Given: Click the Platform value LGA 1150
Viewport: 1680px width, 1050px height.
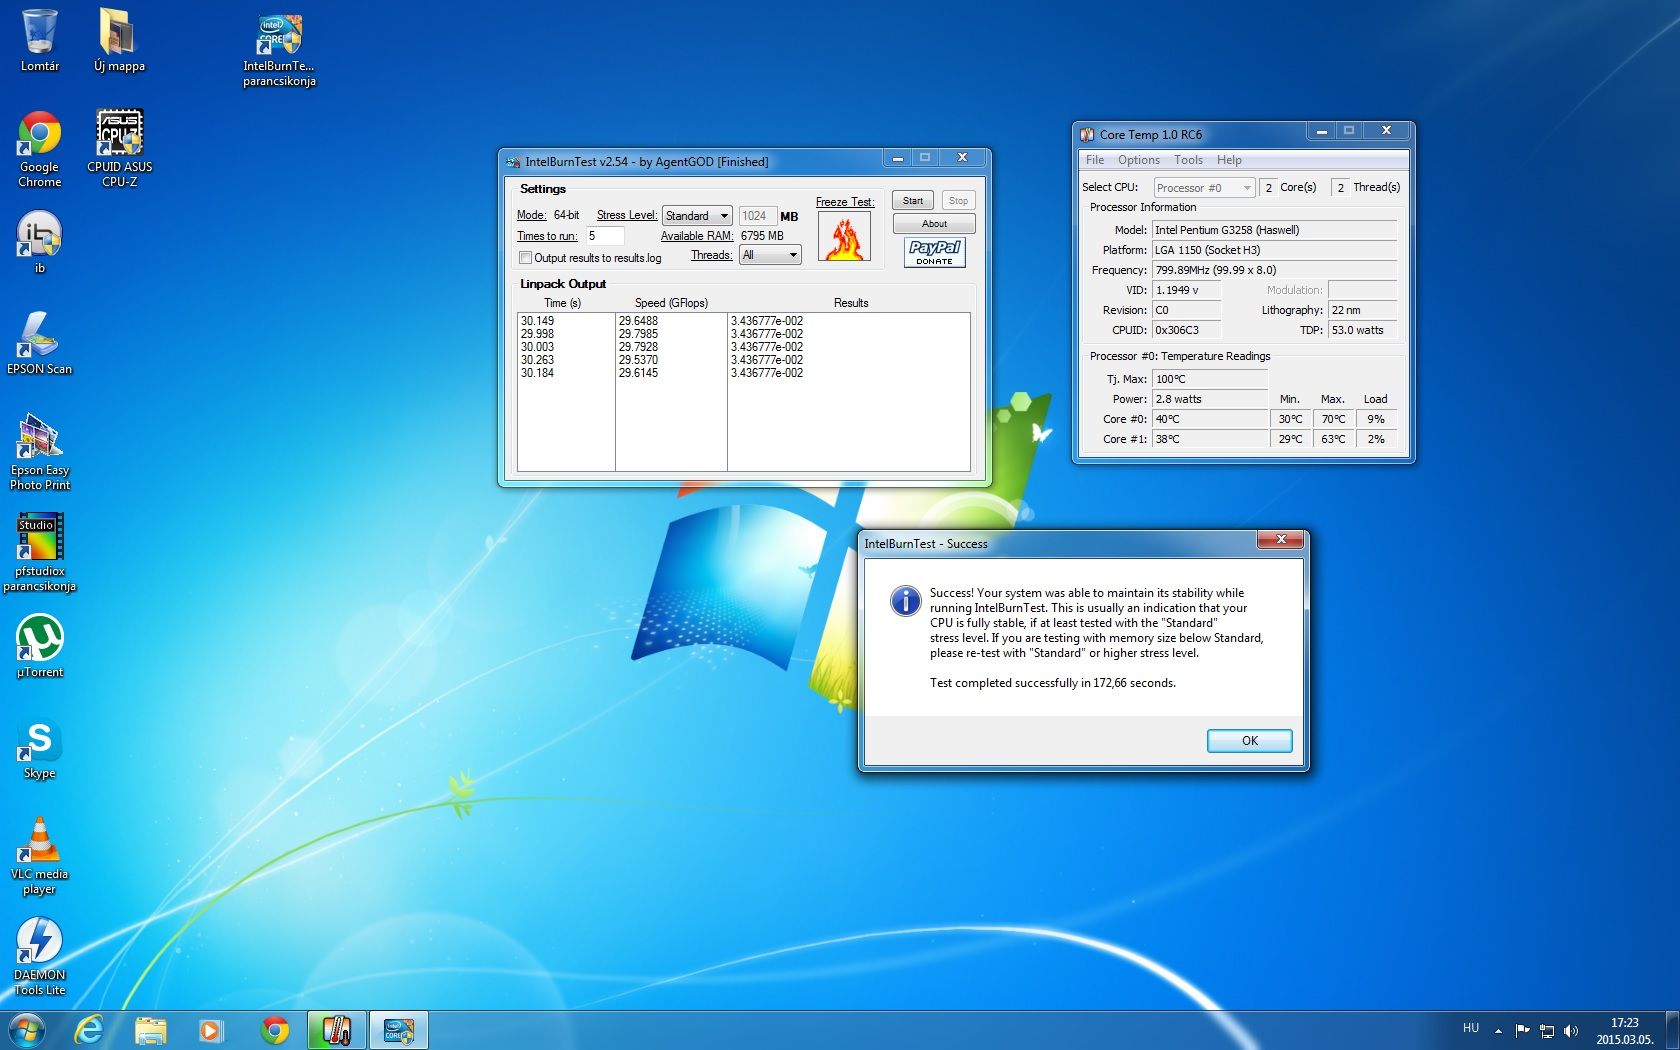Looking at the screenshot, I should click(x=1274, y=250).
